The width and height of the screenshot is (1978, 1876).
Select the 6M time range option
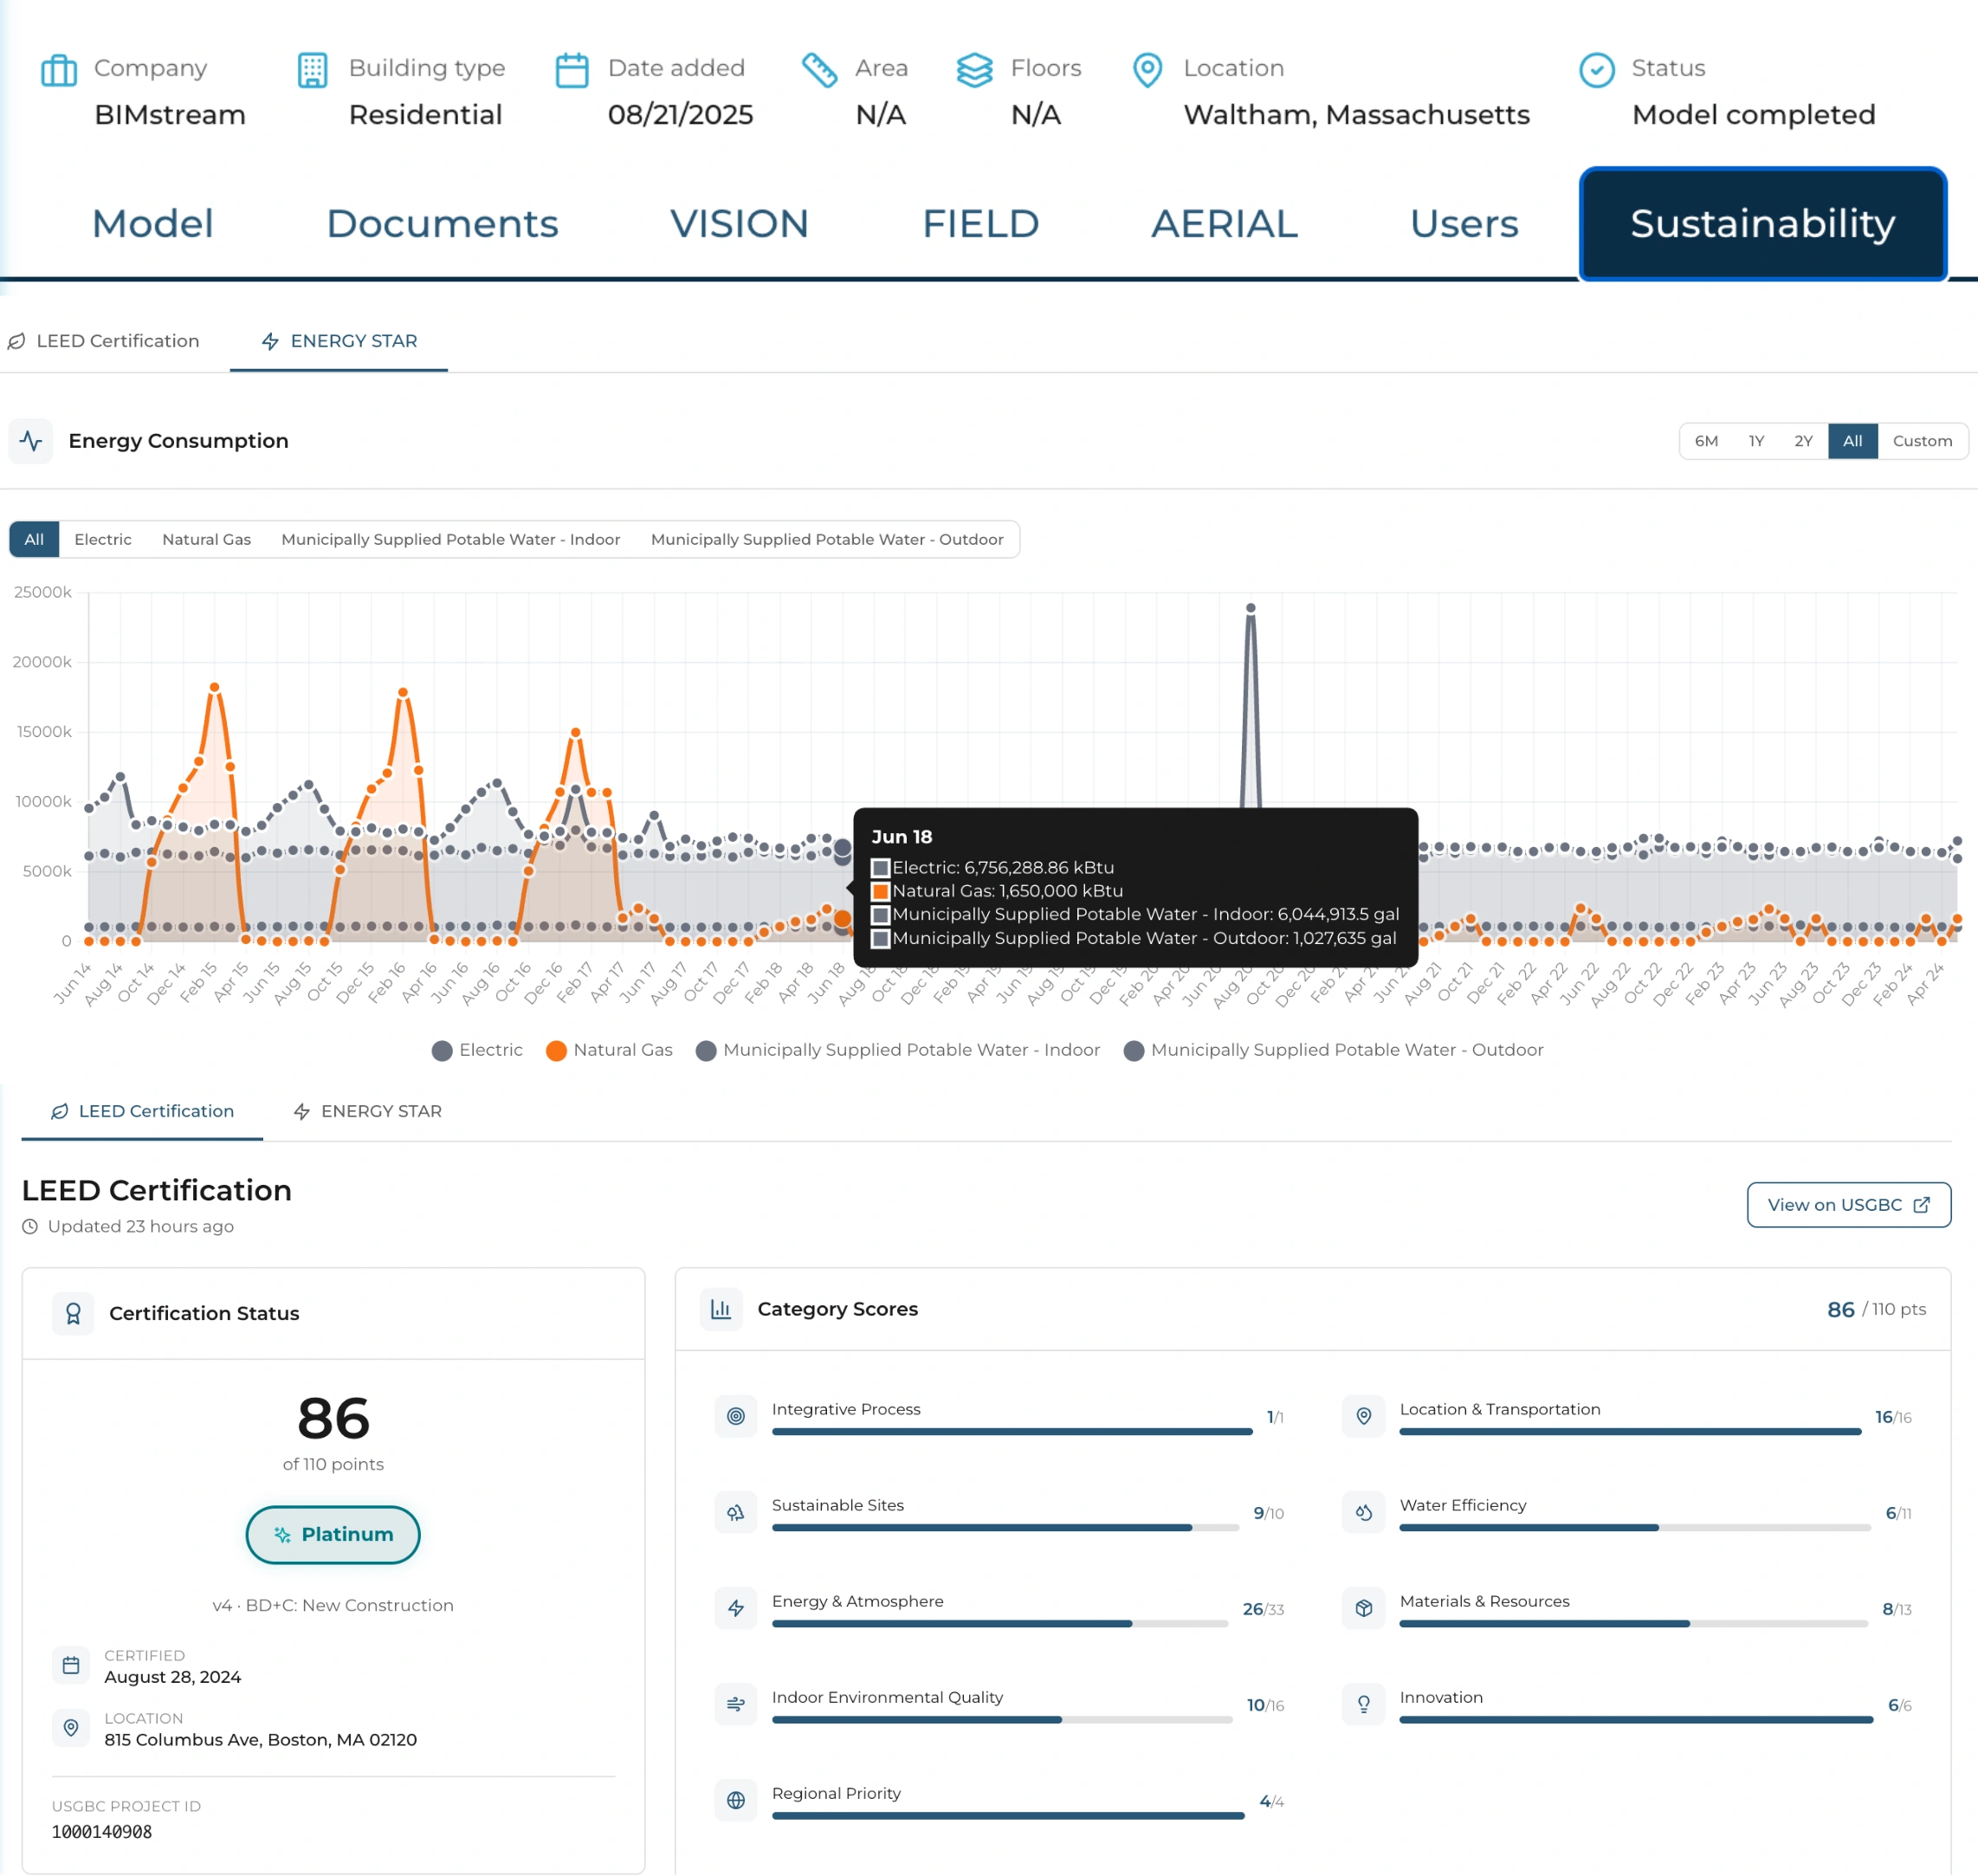click(1706, 441)
